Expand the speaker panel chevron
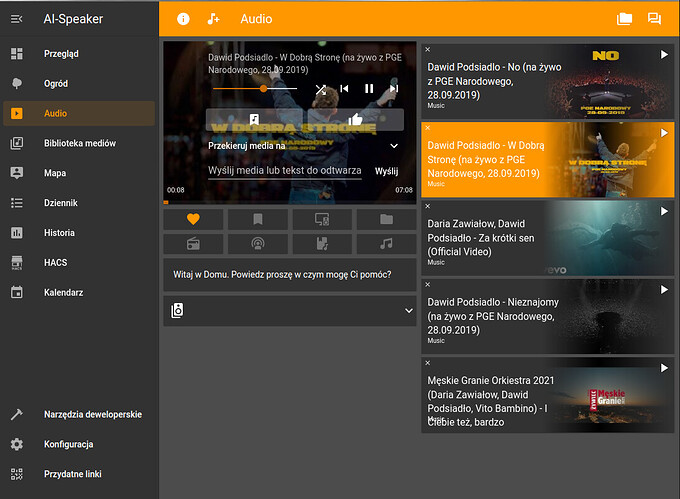This screenshot has width=680, height=499. [x=408, y=311]
